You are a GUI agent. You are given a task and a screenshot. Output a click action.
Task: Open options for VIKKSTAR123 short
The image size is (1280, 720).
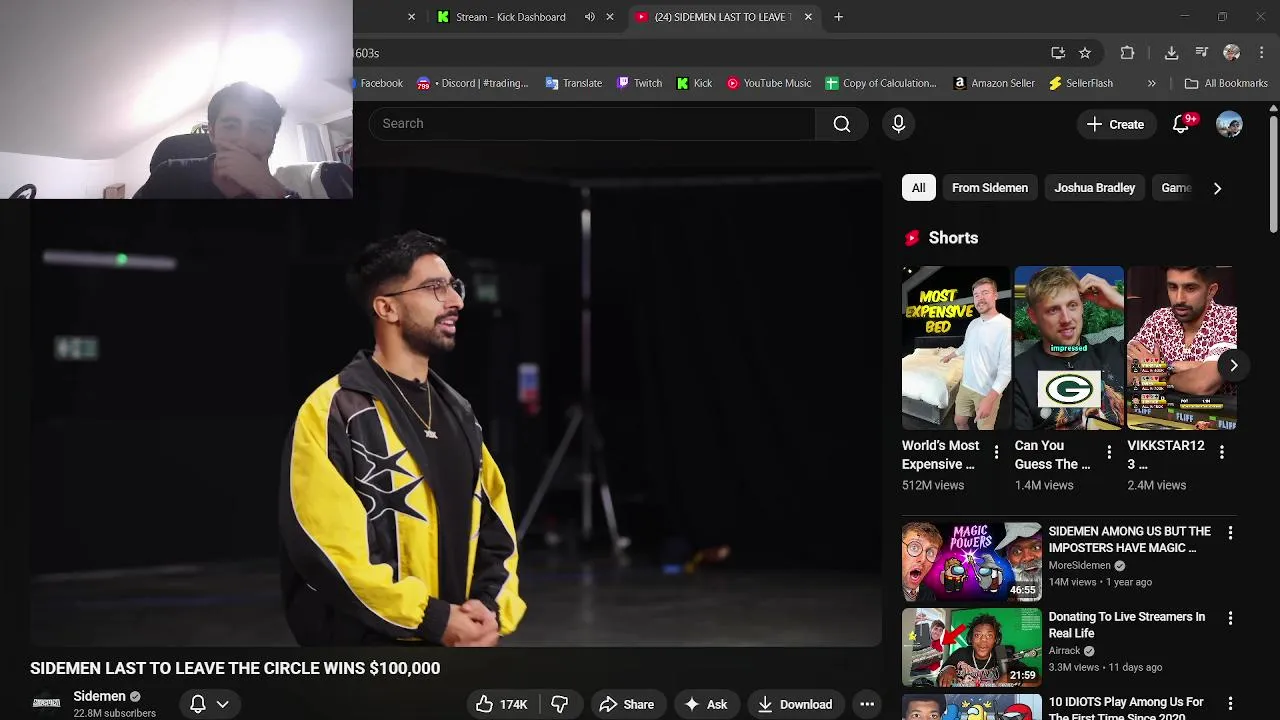[1221, 453]
